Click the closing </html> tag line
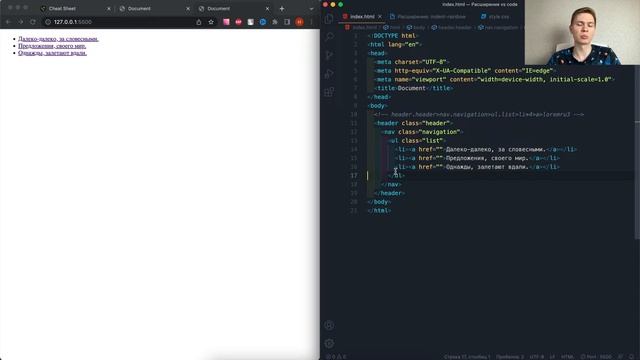Screen dimensions: 640x360 click(379, 211)
